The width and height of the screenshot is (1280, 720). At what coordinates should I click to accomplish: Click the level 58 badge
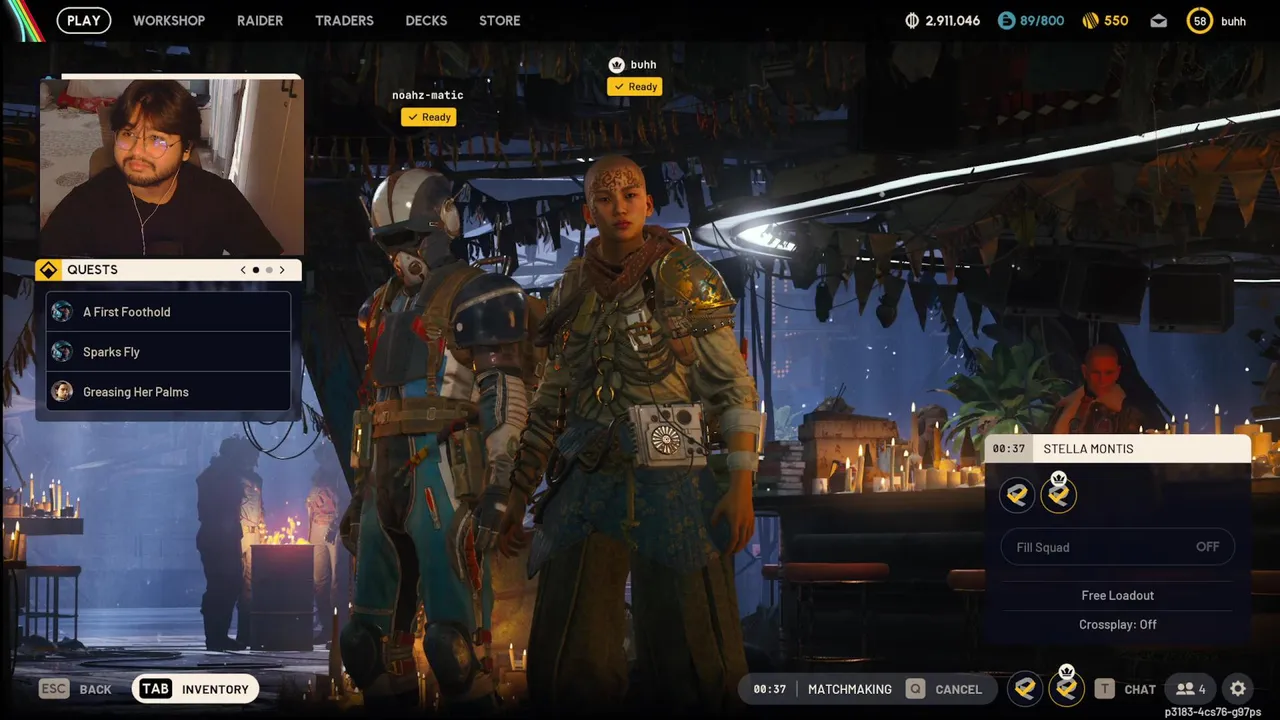[1199, 20]
